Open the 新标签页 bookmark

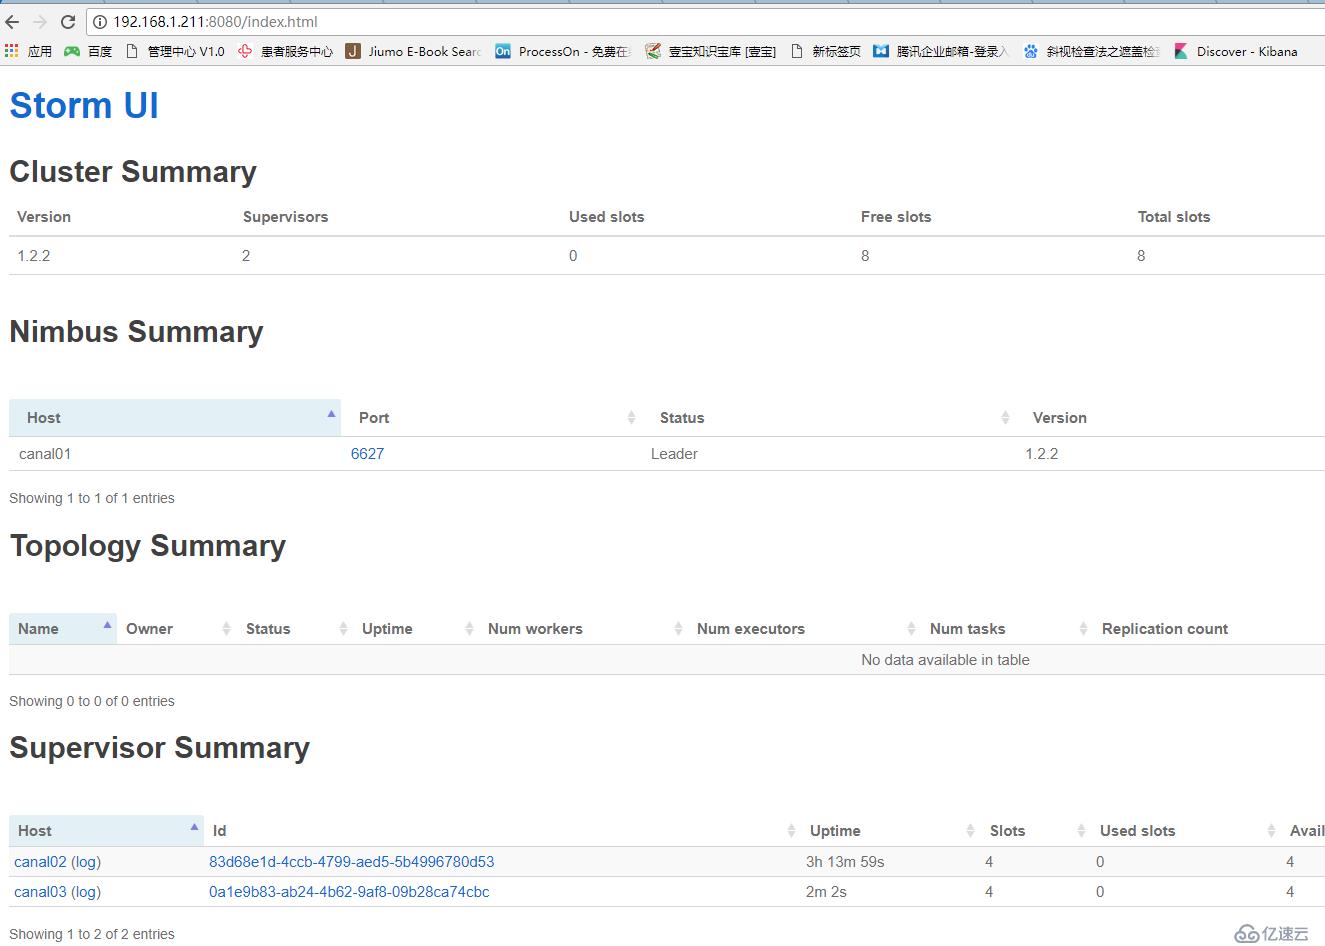pos(825,51)
